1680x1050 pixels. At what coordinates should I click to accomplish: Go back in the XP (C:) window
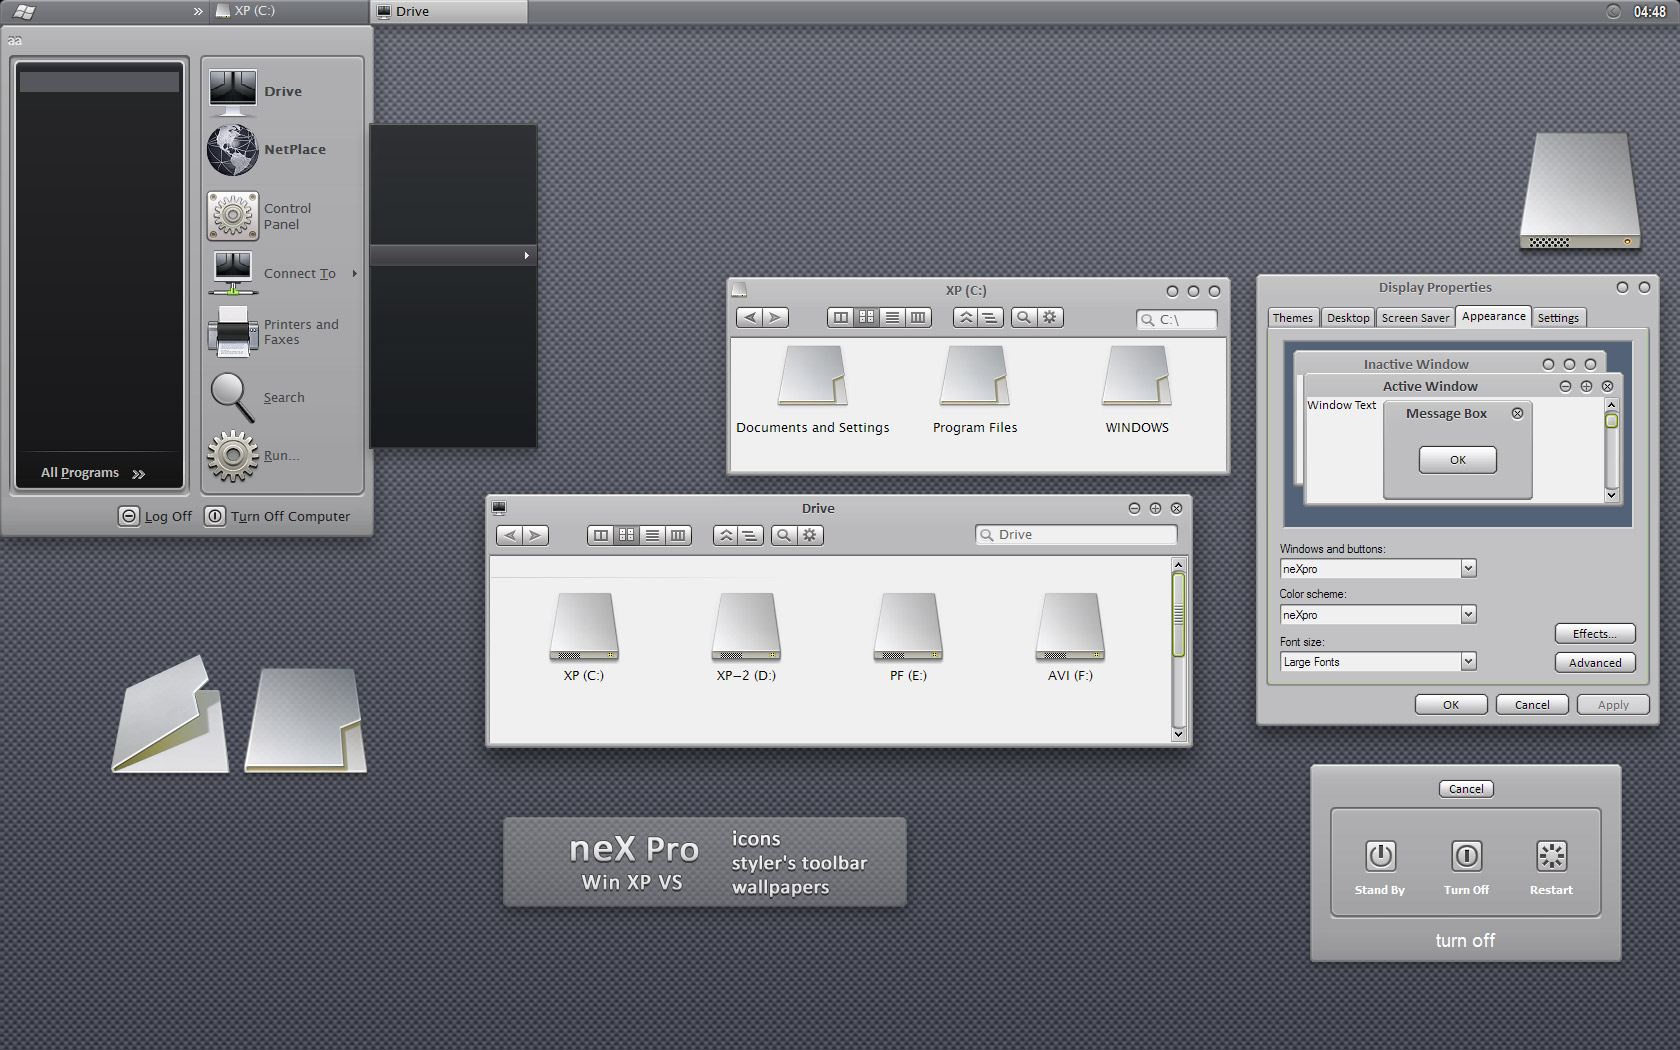pyautogui.click(x=750, y=317)
